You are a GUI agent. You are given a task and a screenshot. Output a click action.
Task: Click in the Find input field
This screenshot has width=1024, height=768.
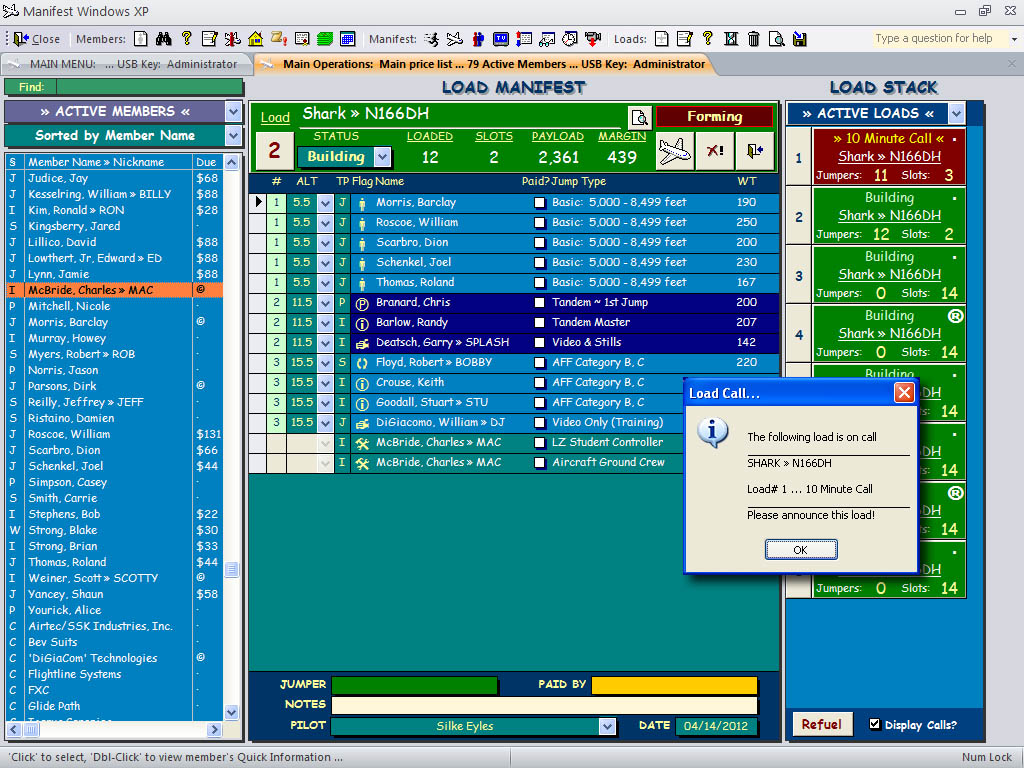150,87
